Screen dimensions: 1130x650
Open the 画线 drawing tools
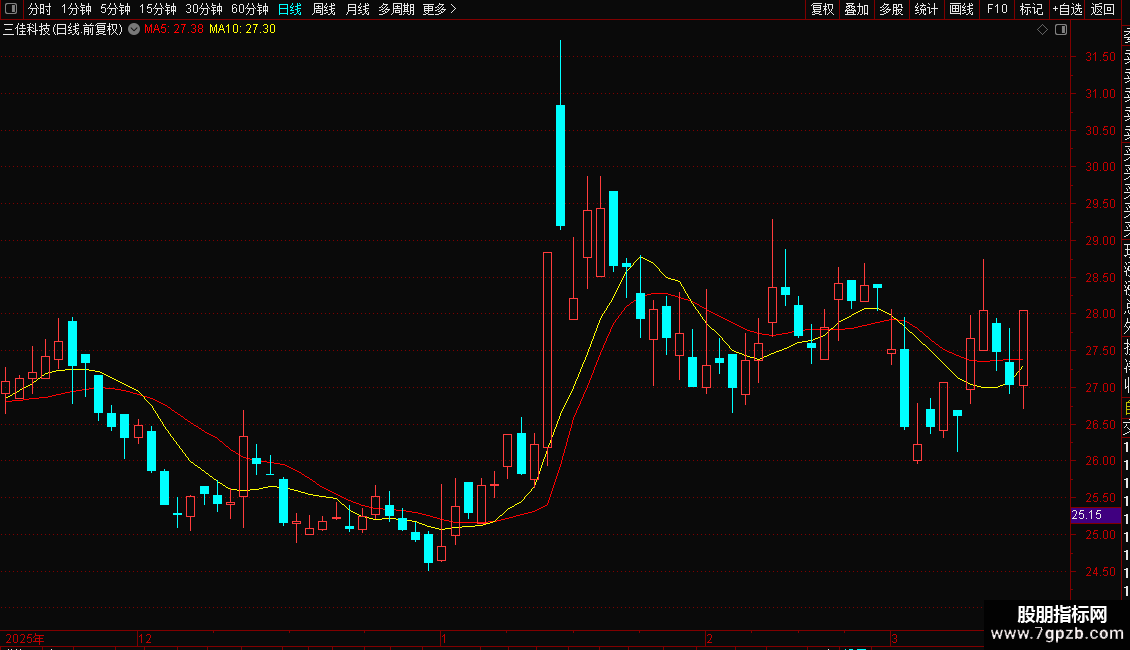click(961, 9)
